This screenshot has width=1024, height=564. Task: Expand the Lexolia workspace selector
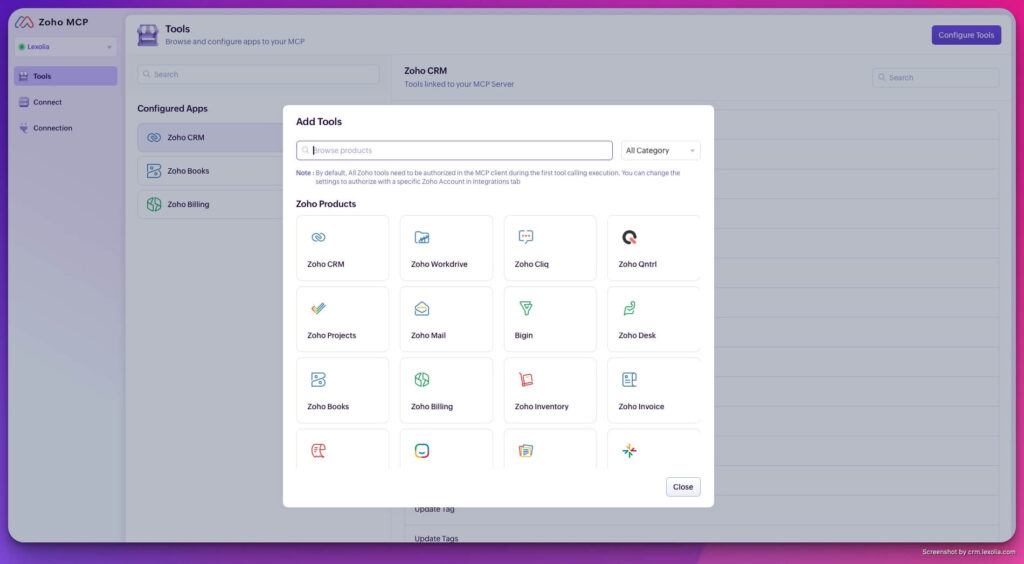point(65,47)
